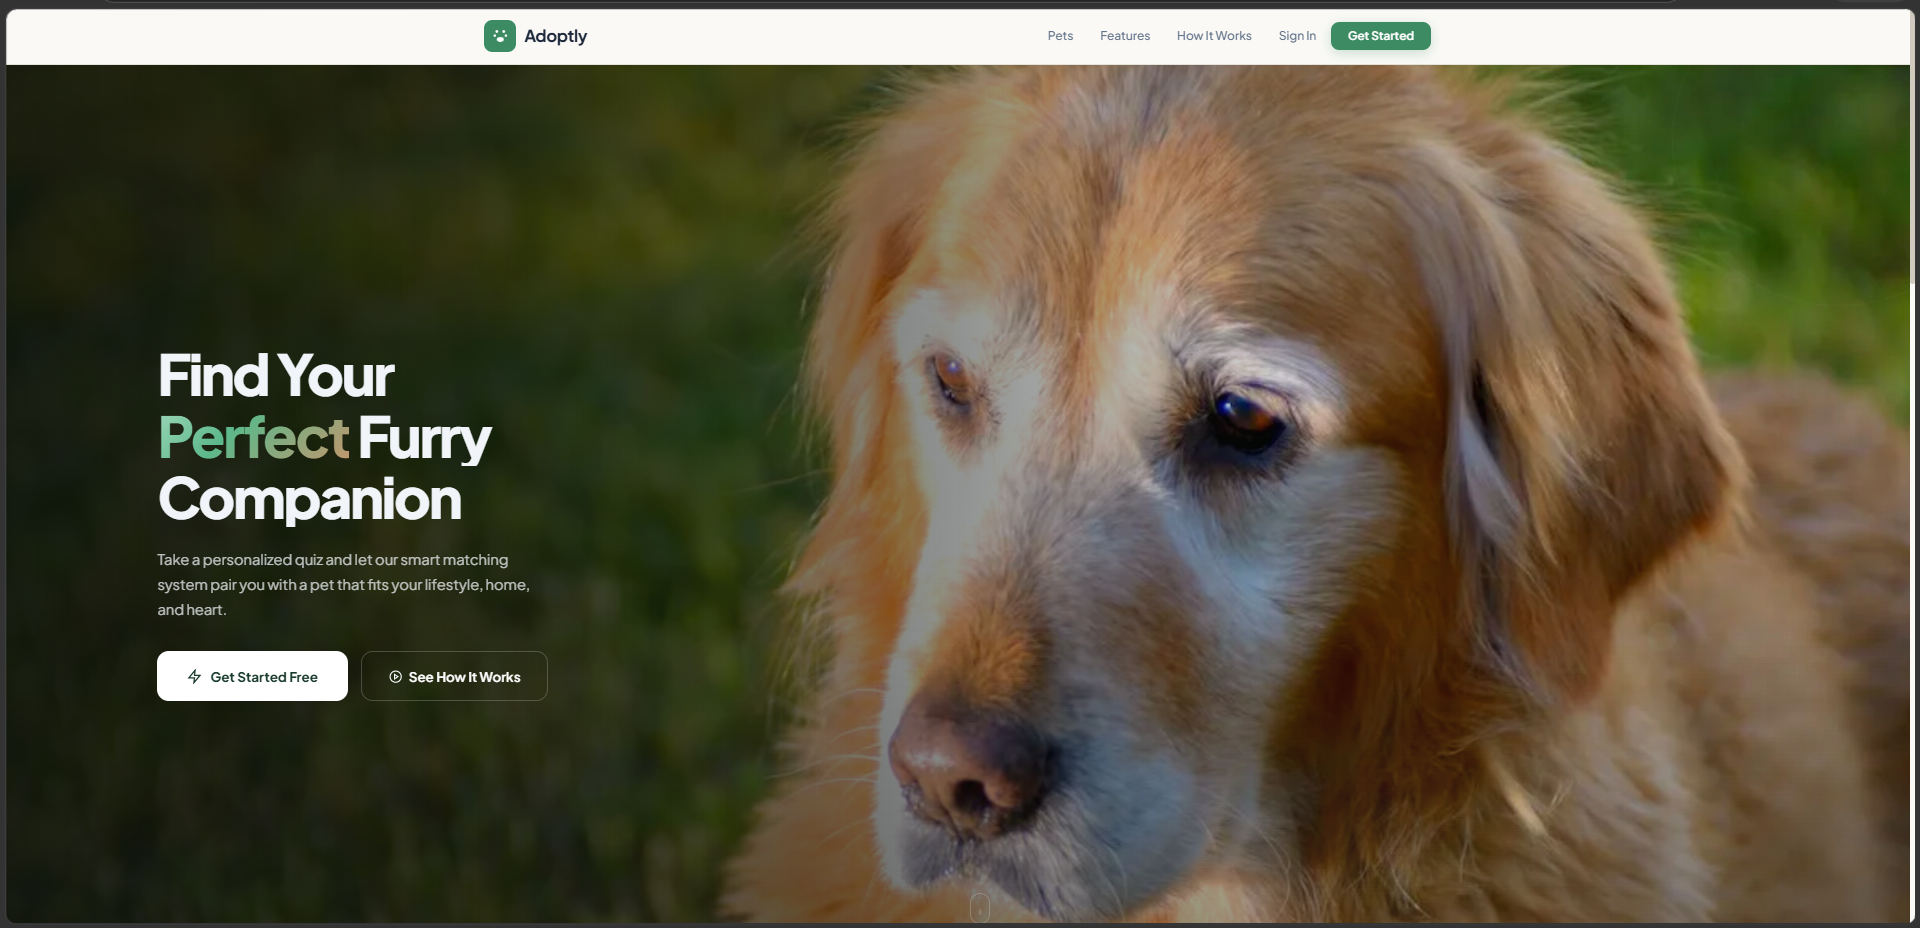Go to the Features section link
The image size is (1920, 928).
tap(1125, 36)
